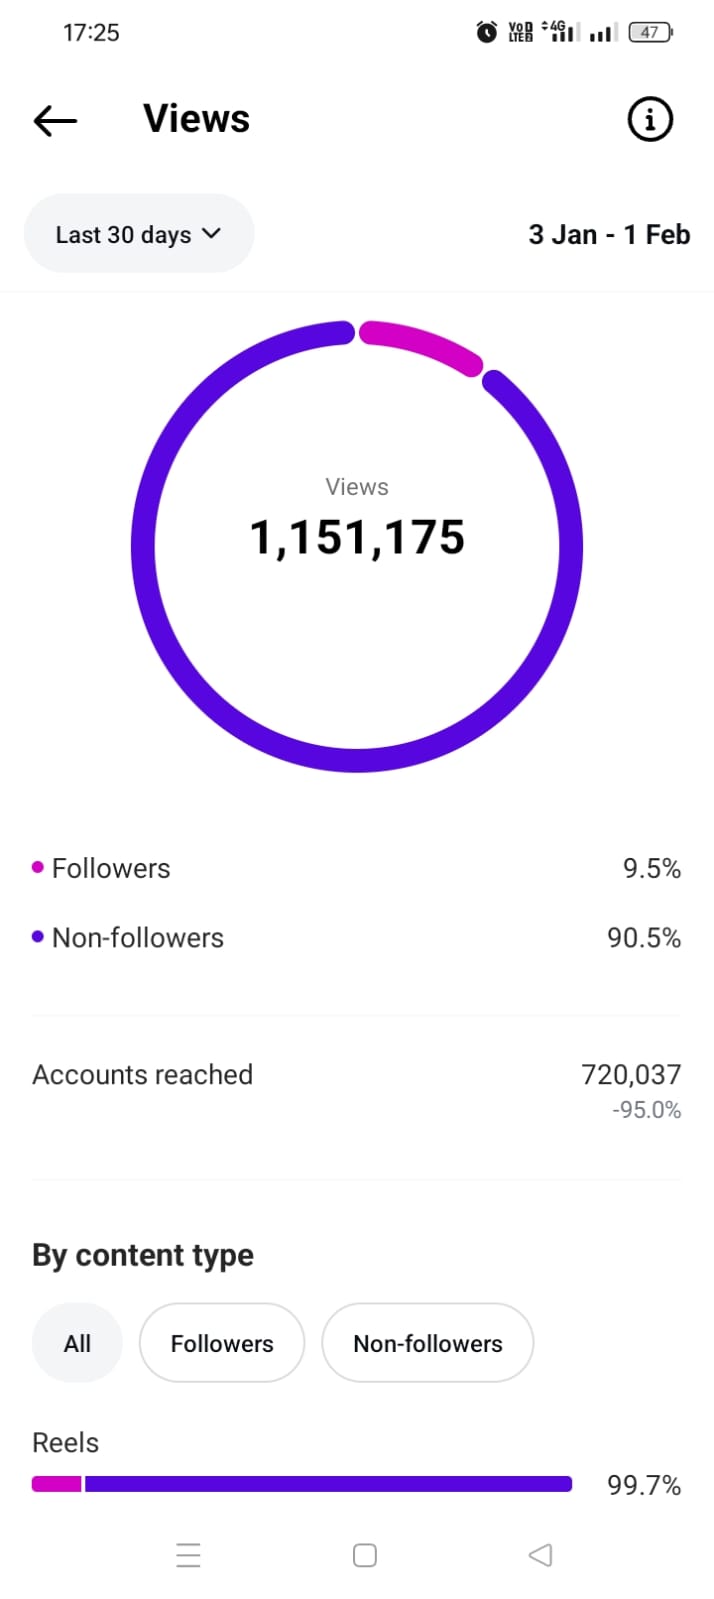Tap the Accounts reached row

356,1075
